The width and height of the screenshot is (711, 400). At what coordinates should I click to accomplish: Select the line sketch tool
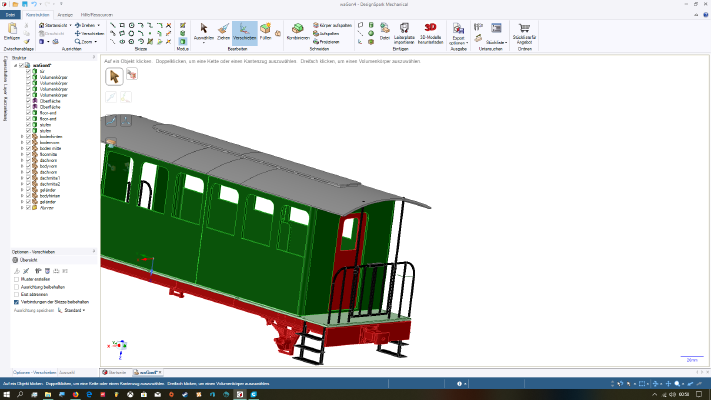click(113, 25)
